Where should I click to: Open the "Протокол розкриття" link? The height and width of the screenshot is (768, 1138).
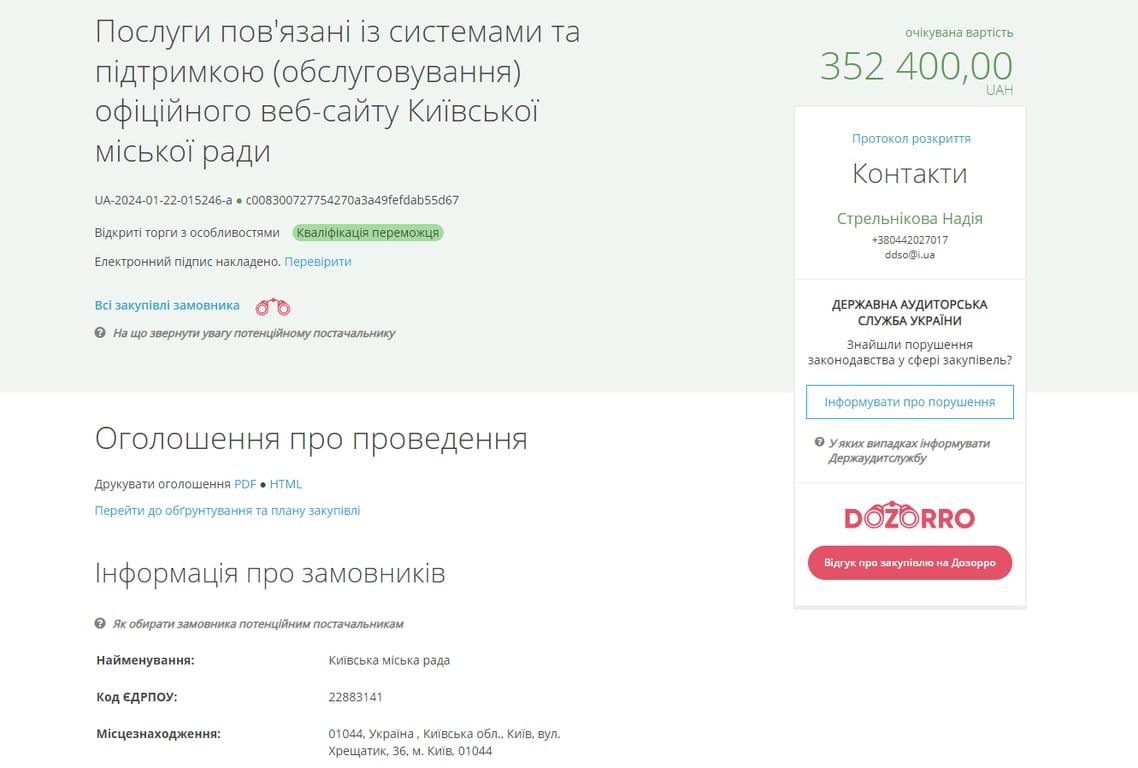click(911, 139)
